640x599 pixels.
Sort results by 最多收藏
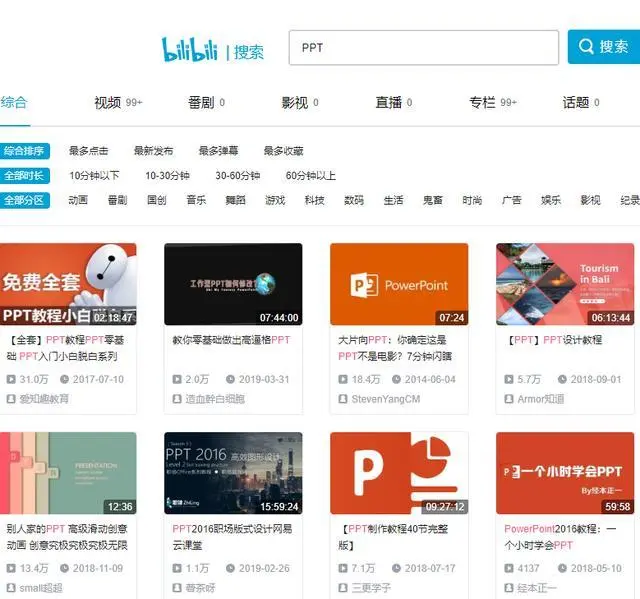pyautogui.click(x=283, y=151)
